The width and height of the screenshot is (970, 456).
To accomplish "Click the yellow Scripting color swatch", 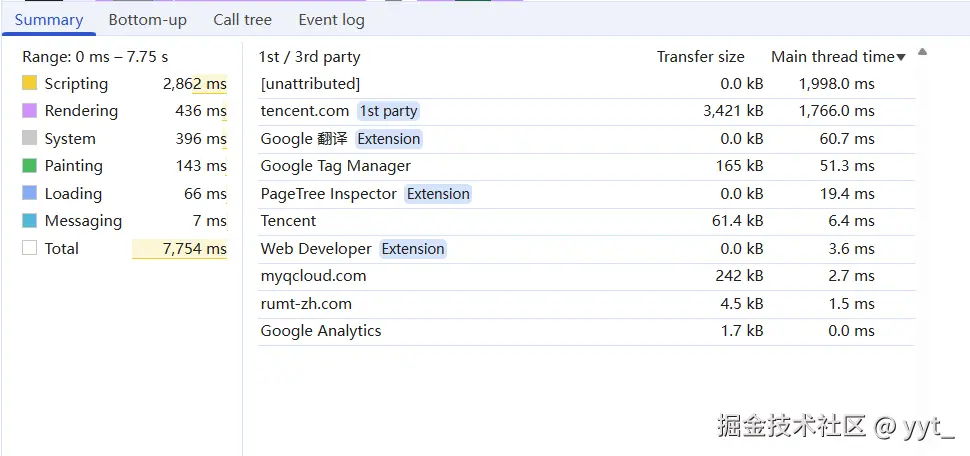I will 29,84.
